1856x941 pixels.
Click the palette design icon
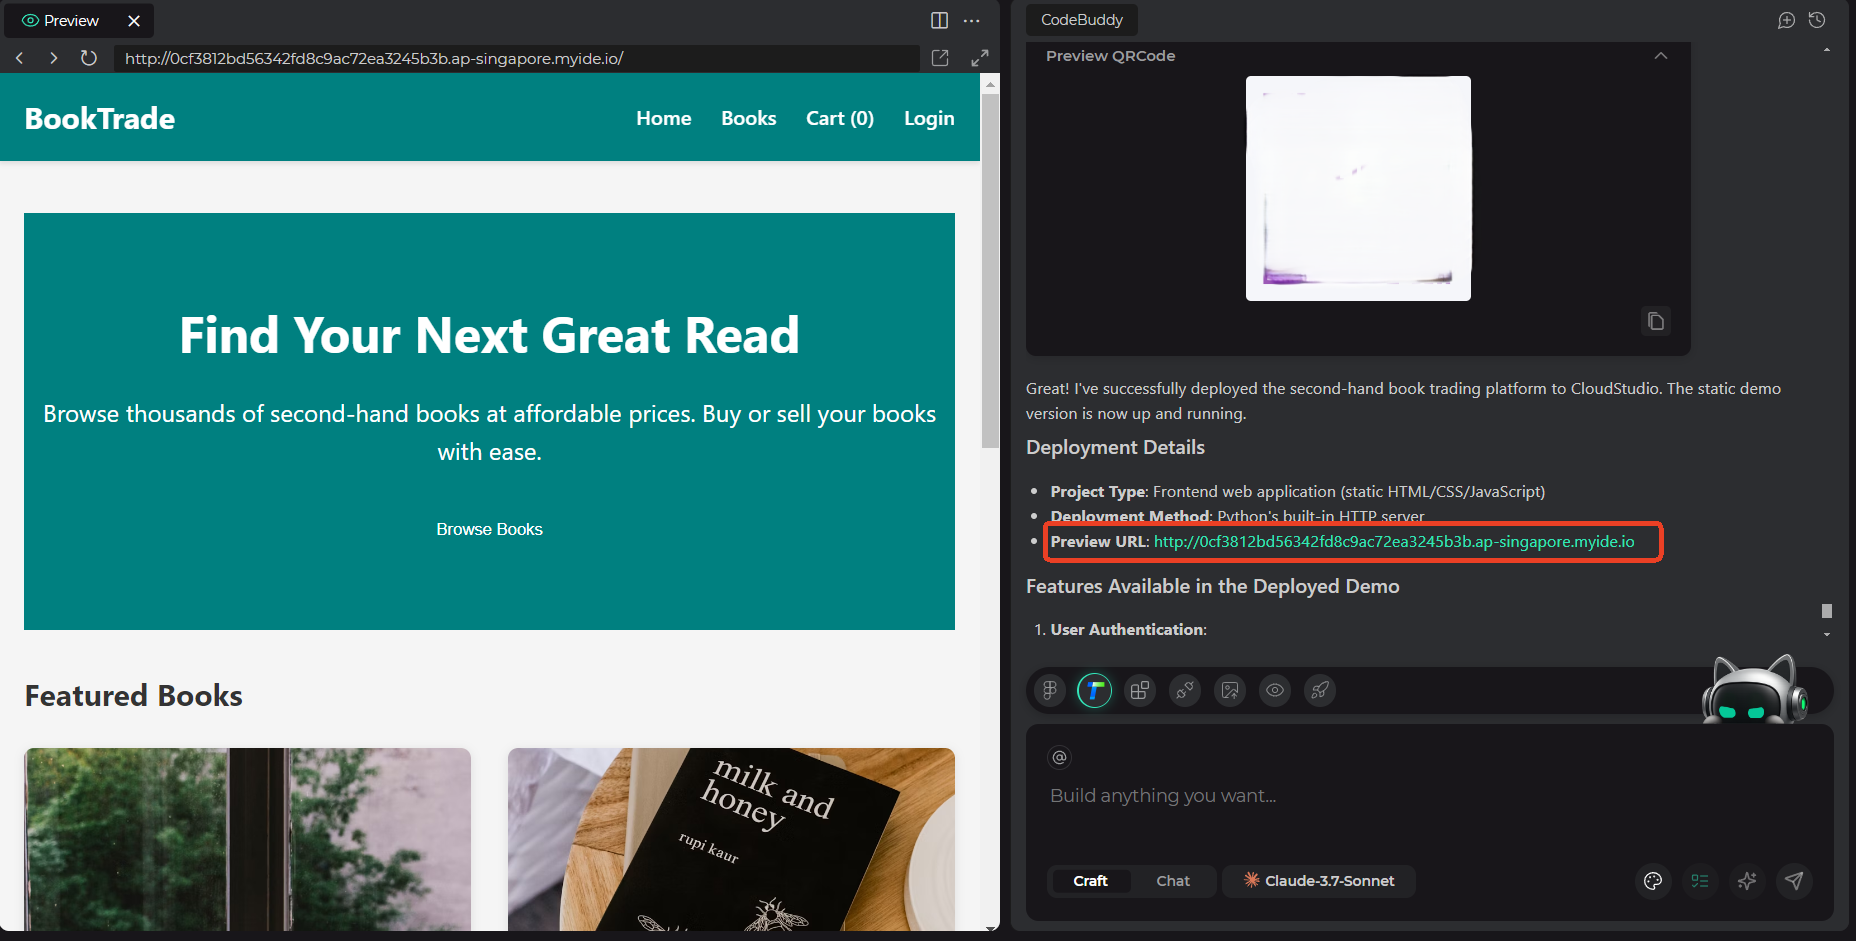[x=1653, y=881]
